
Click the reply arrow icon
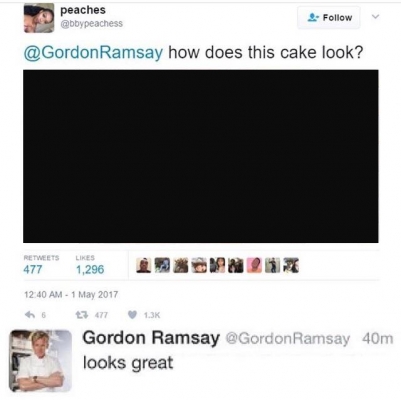30,315
